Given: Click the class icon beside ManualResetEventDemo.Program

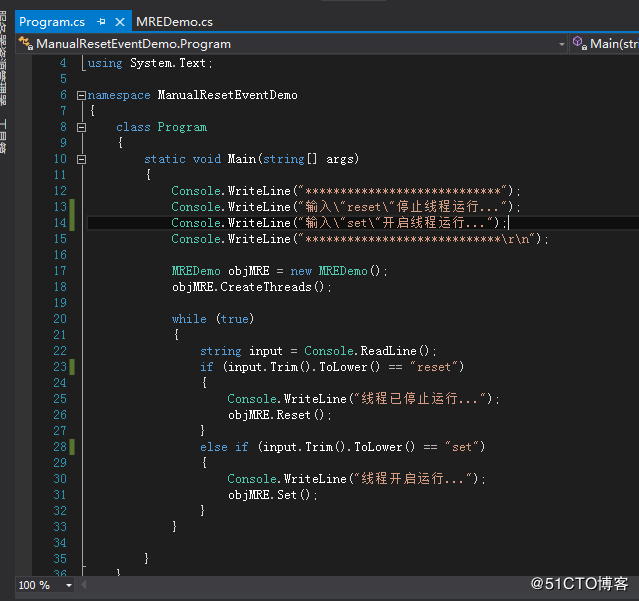Looking at the screenshot, I should click(x=26, y=44).
